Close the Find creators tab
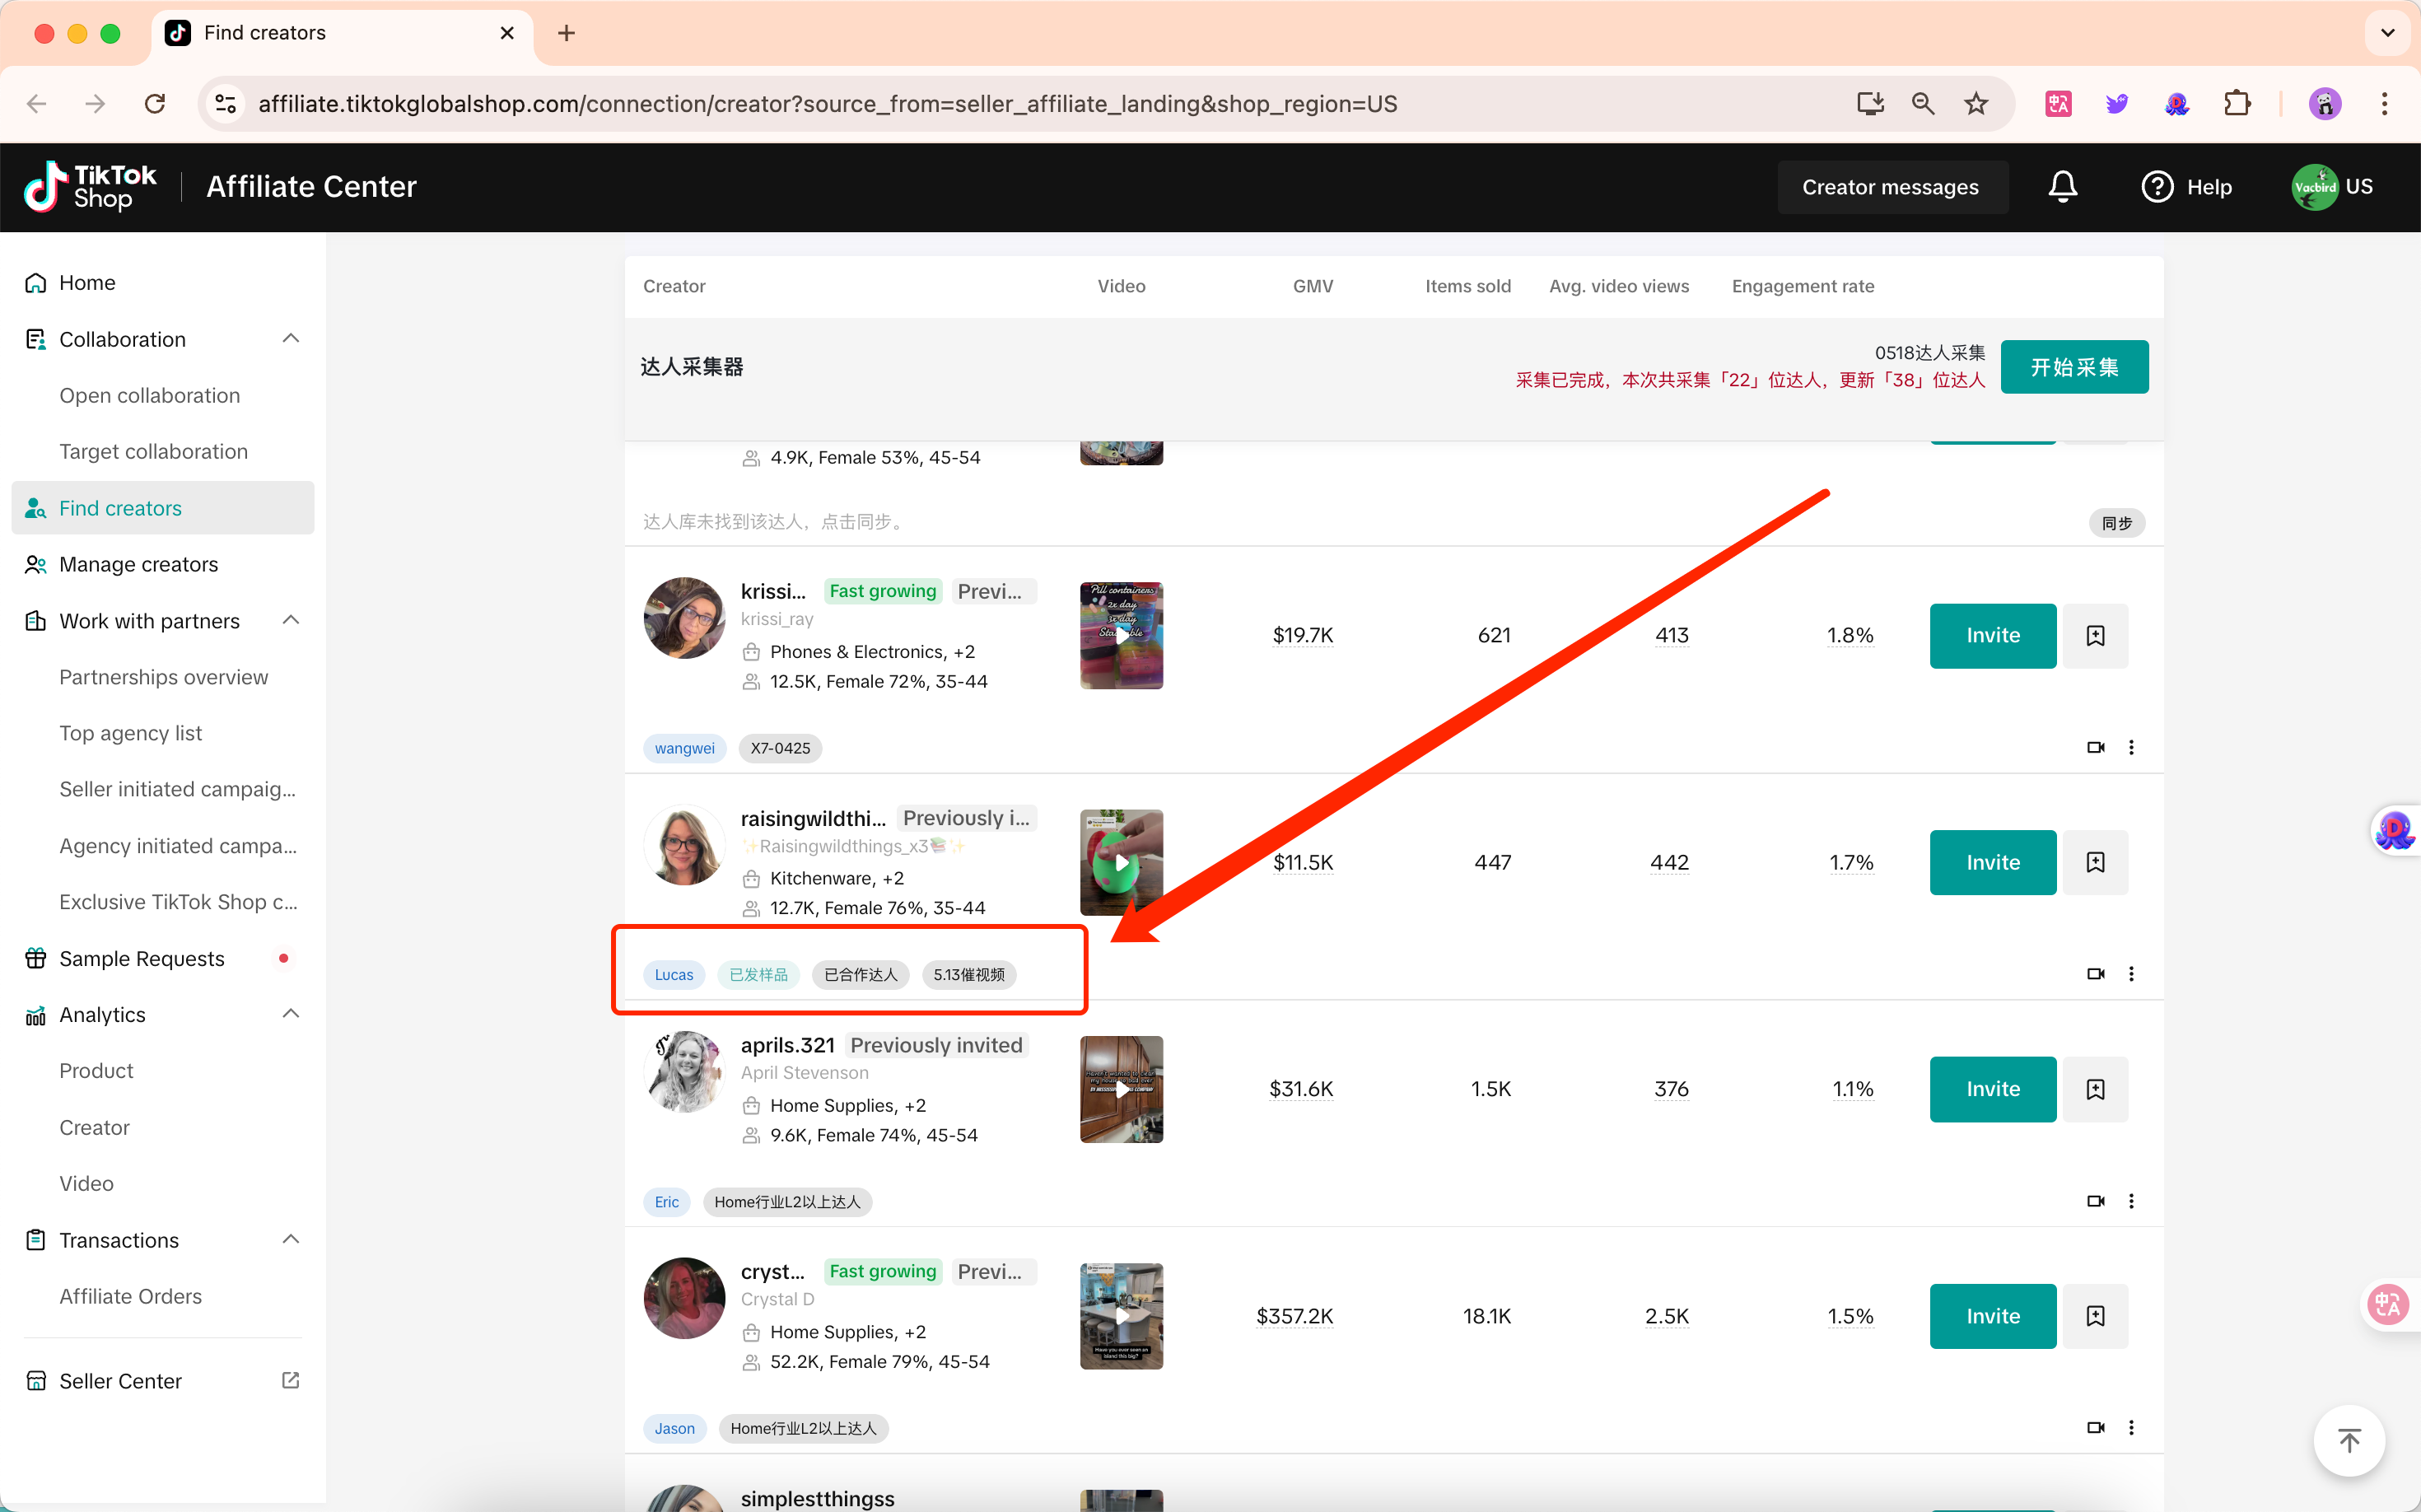2421x1512 pixels. pos(507,33)
